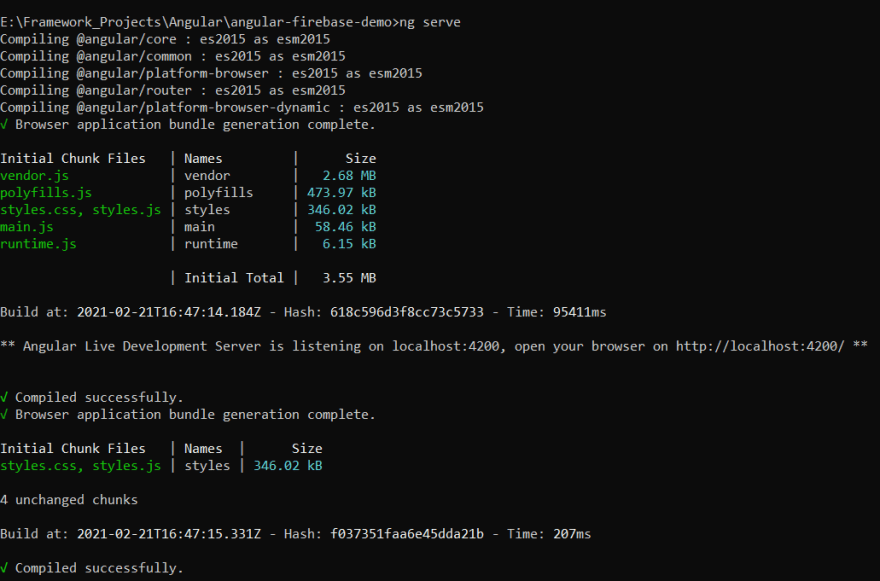Viewport: 880px width, 581px height.
Task: Click the 207ms build time
Action: click(x=572, y=534)
